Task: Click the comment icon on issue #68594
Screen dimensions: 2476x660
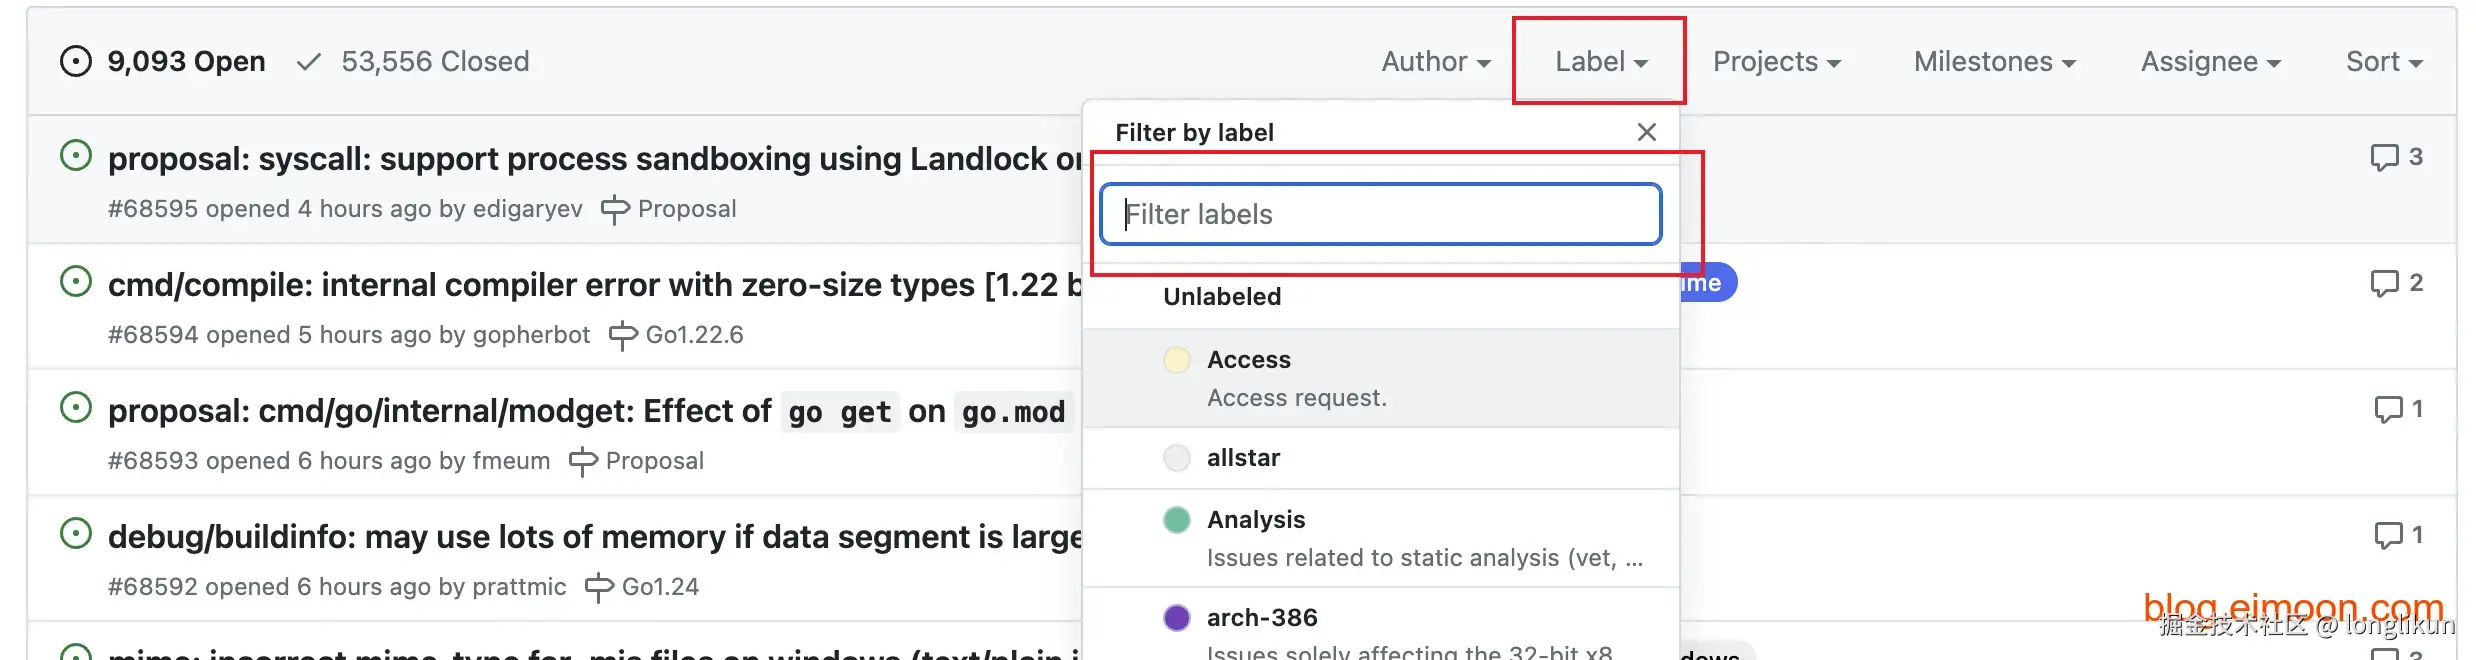Action: coord(2384,284)
